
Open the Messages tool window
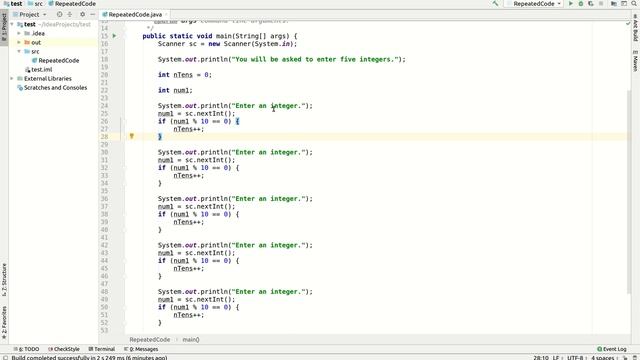tap(141, 349)
